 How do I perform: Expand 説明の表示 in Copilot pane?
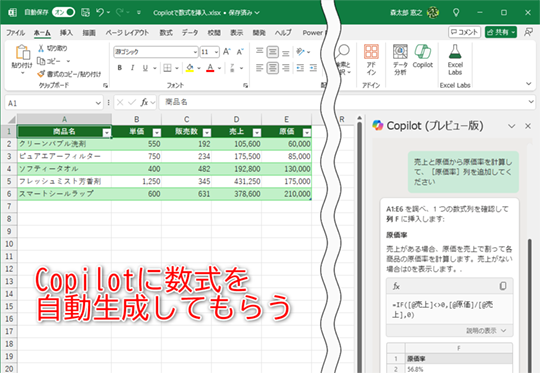click(486, 331)
